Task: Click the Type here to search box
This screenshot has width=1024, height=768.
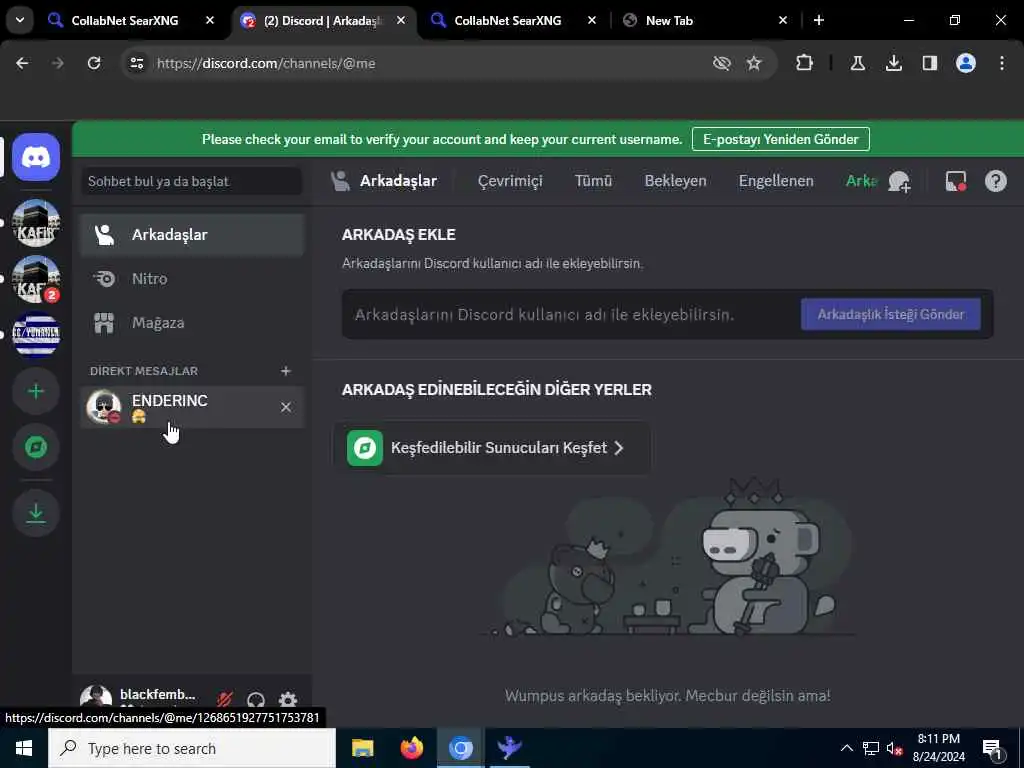Action: coord(192,748)
